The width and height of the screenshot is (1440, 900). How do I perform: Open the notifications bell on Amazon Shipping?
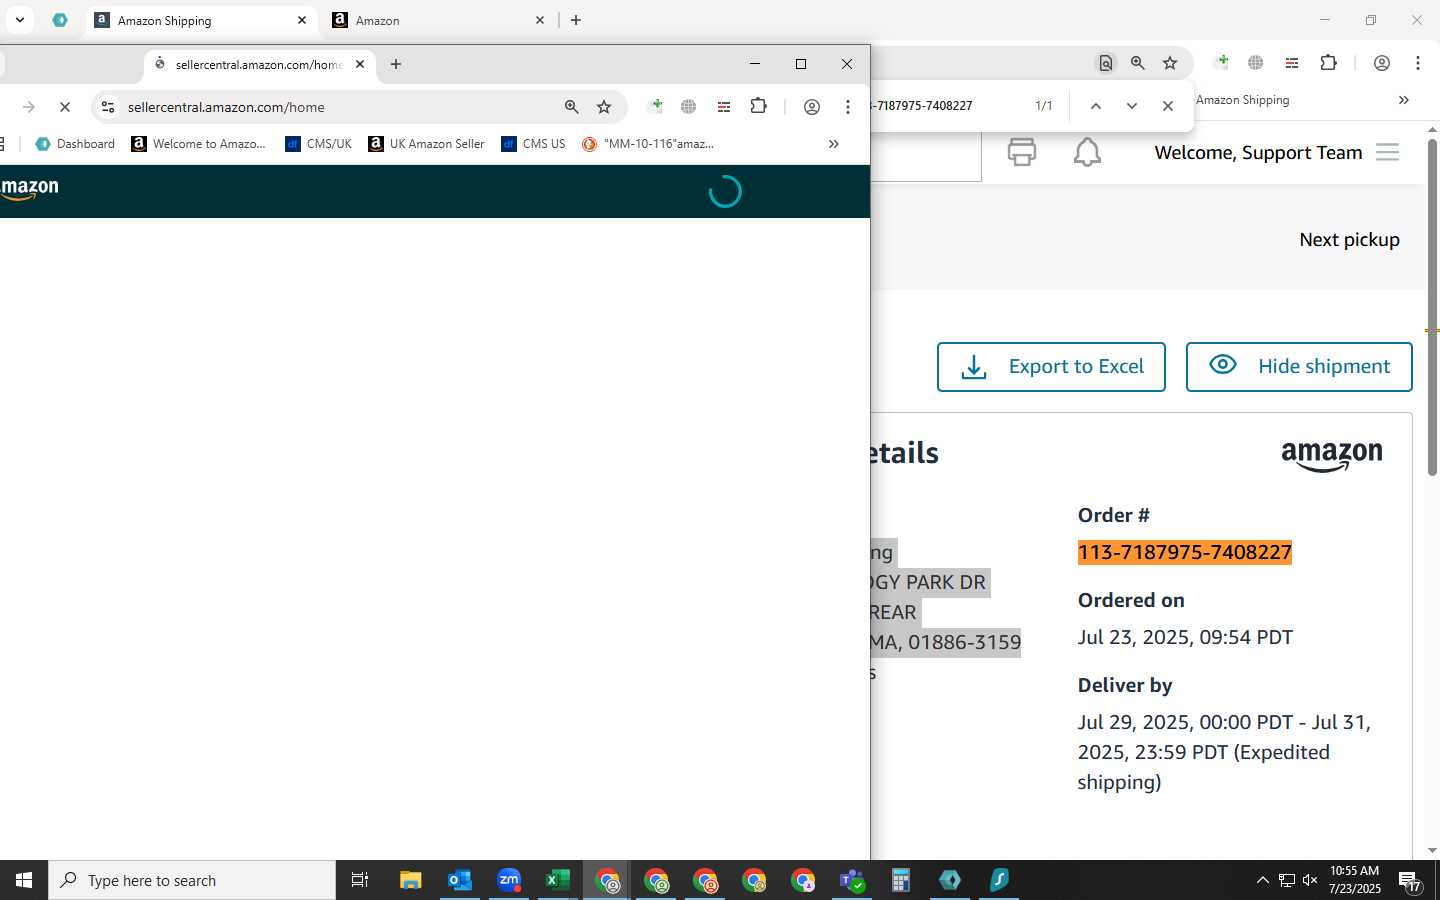(x=1087, y=152)
